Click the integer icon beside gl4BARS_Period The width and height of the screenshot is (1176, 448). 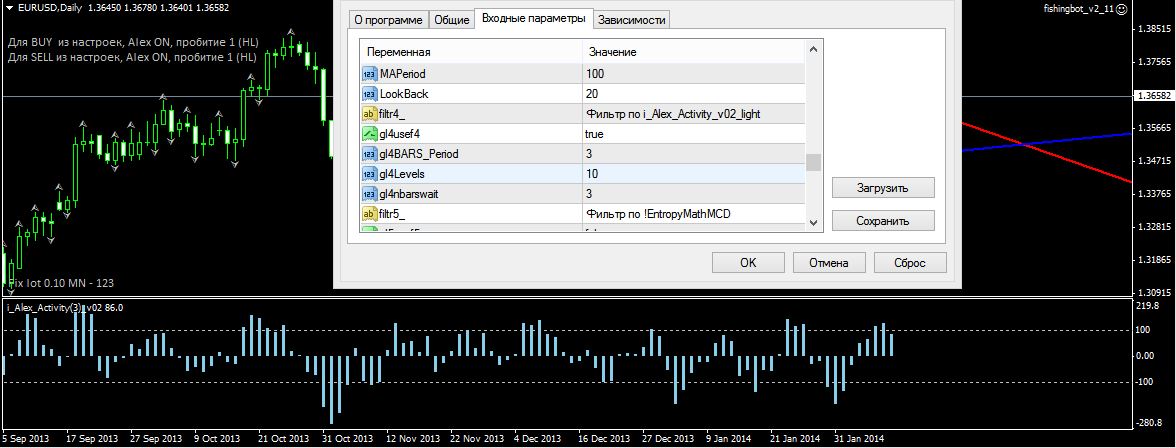(369, 154)
